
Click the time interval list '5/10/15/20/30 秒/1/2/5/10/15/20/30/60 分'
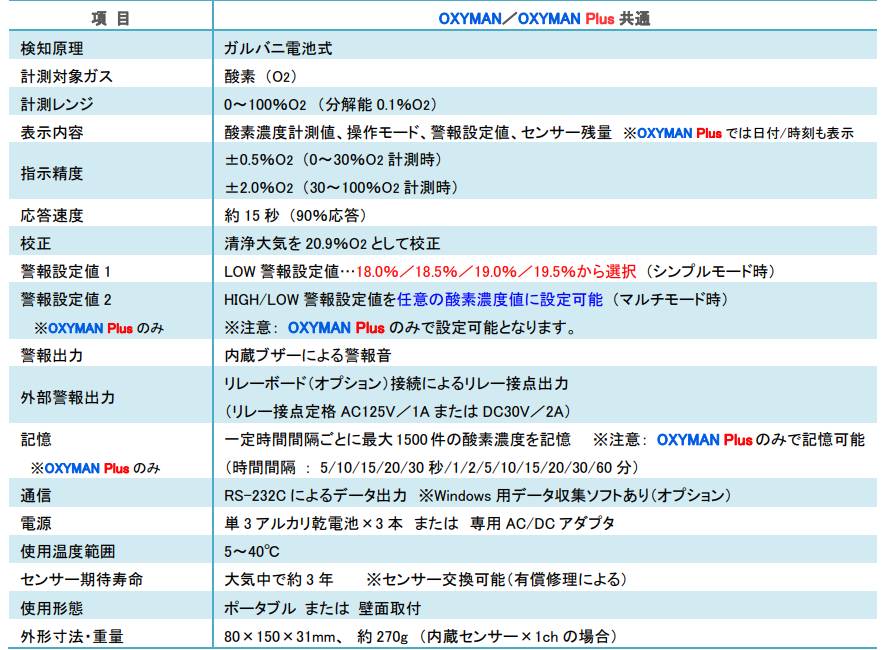(x=476, y=468)
